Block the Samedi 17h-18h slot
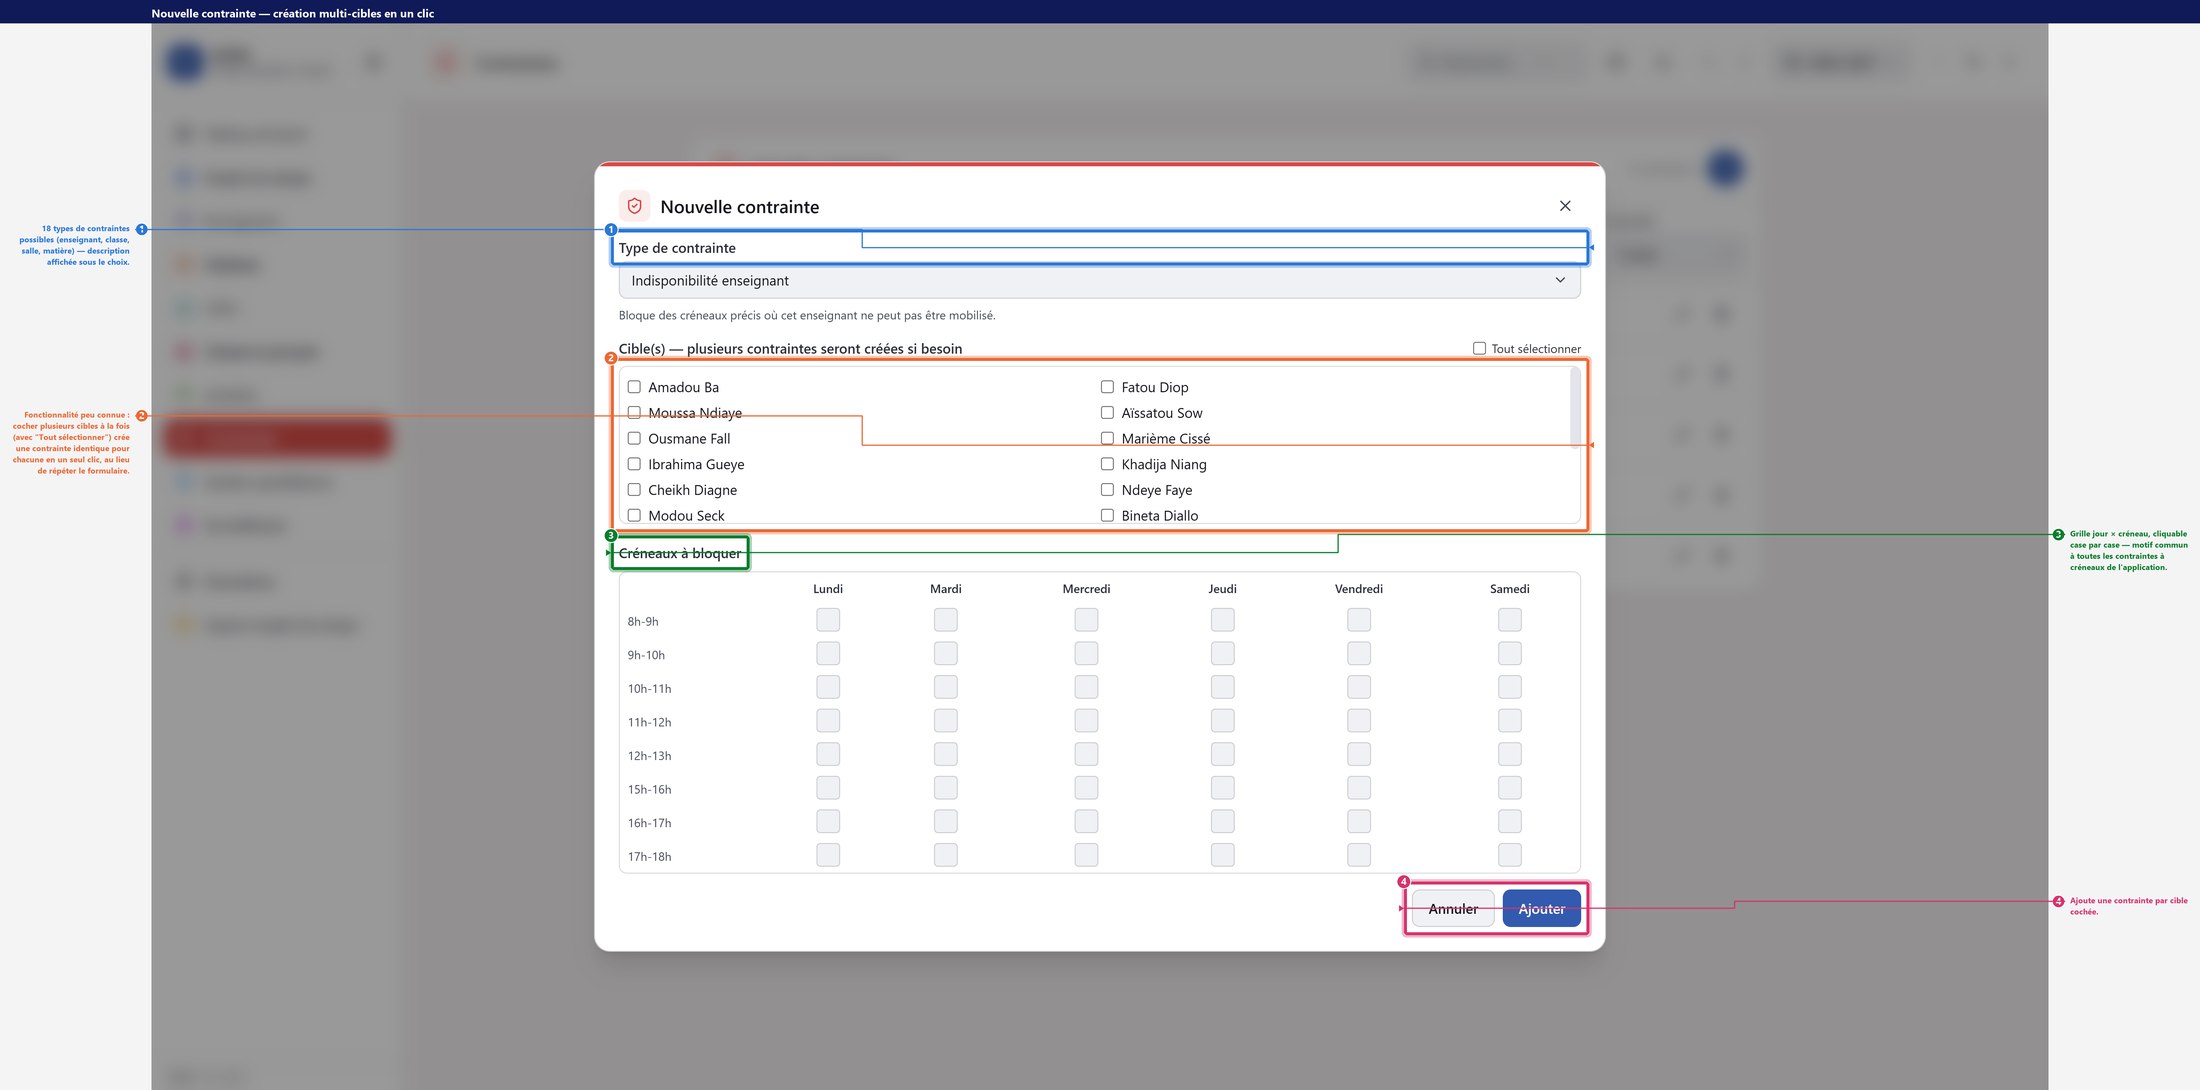This screenshot has height=1090, width=2200. (1510, 855)
